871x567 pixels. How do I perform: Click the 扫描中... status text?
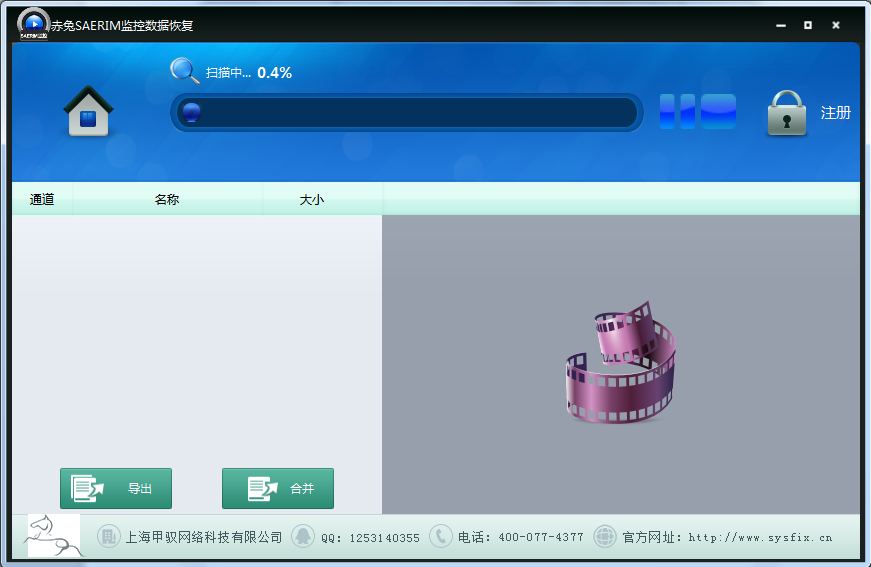point(228,73)
